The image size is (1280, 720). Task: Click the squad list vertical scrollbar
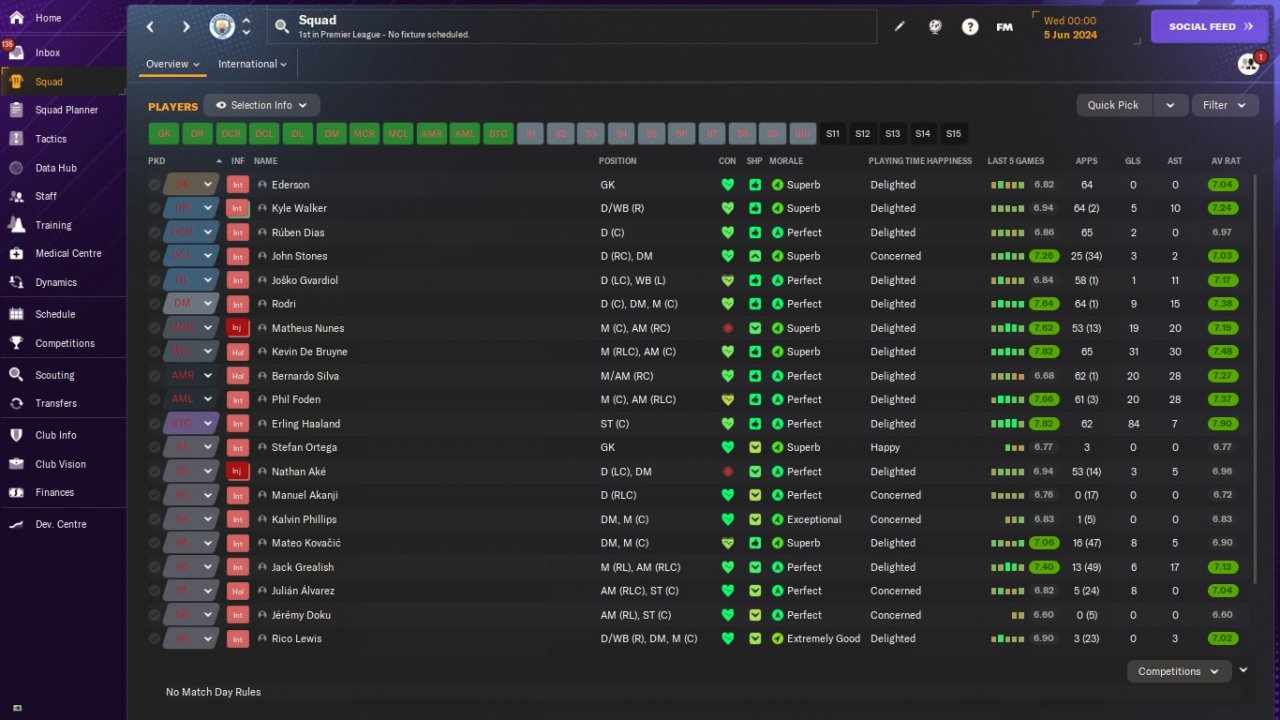coord(1255,380)
